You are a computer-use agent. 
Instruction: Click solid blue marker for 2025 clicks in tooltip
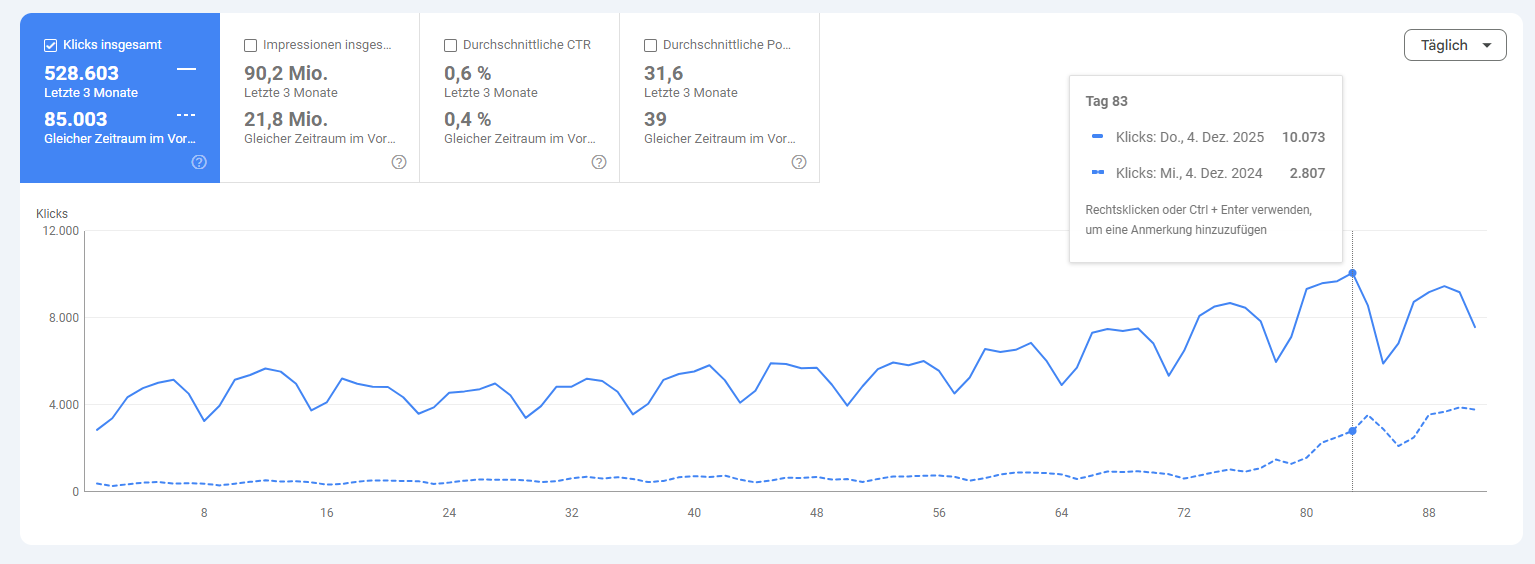click(1097, 137)
